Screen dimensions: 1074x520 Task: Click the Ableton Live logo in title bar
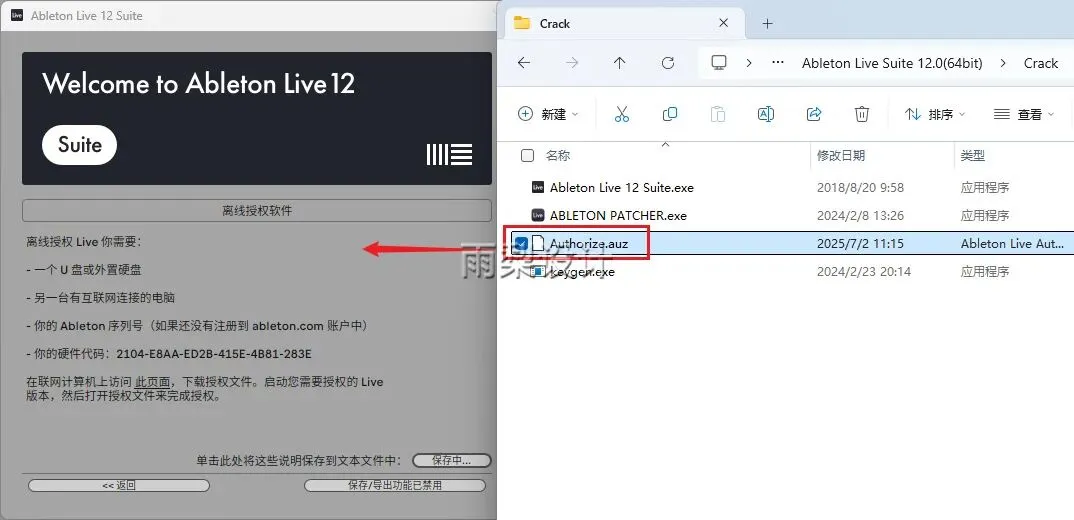(x=17, y=15)
